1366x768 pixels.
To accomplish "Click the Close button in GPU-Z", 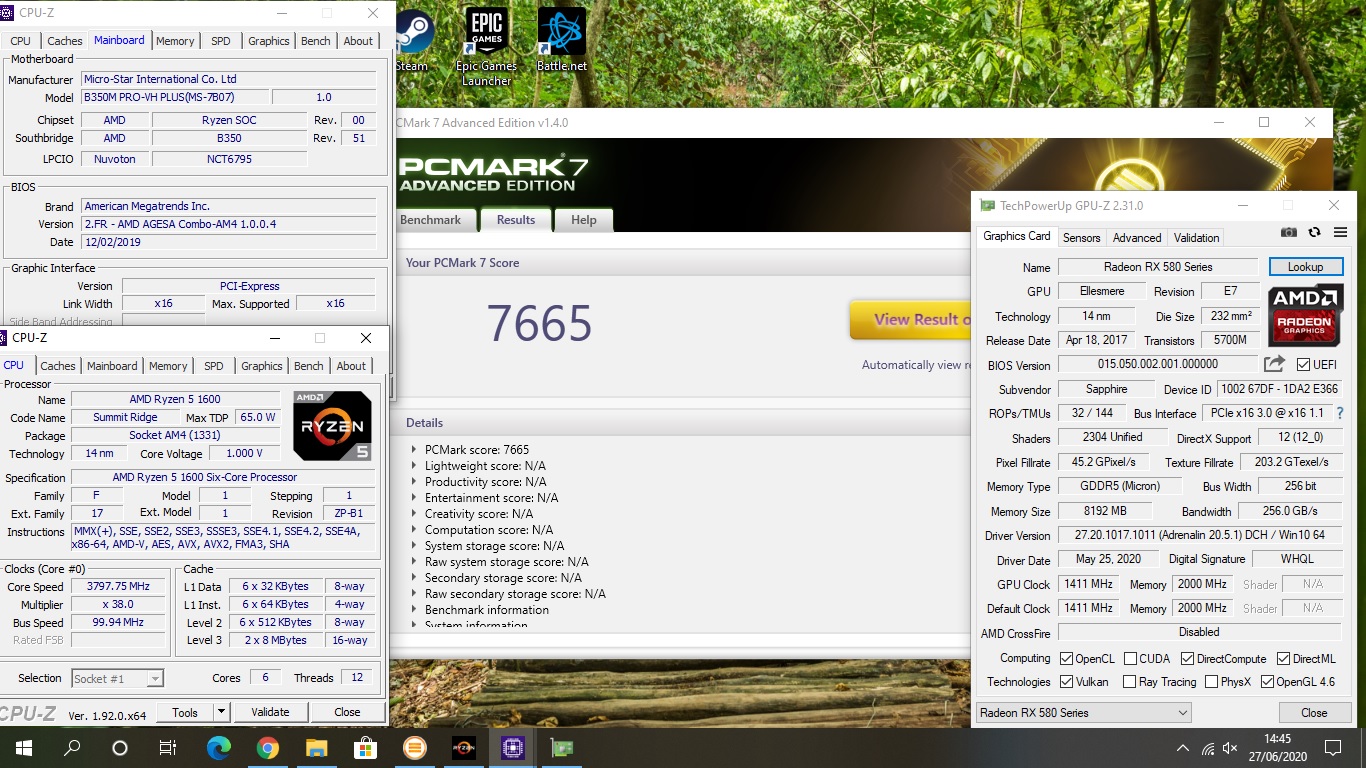I will pos(1314,713).
